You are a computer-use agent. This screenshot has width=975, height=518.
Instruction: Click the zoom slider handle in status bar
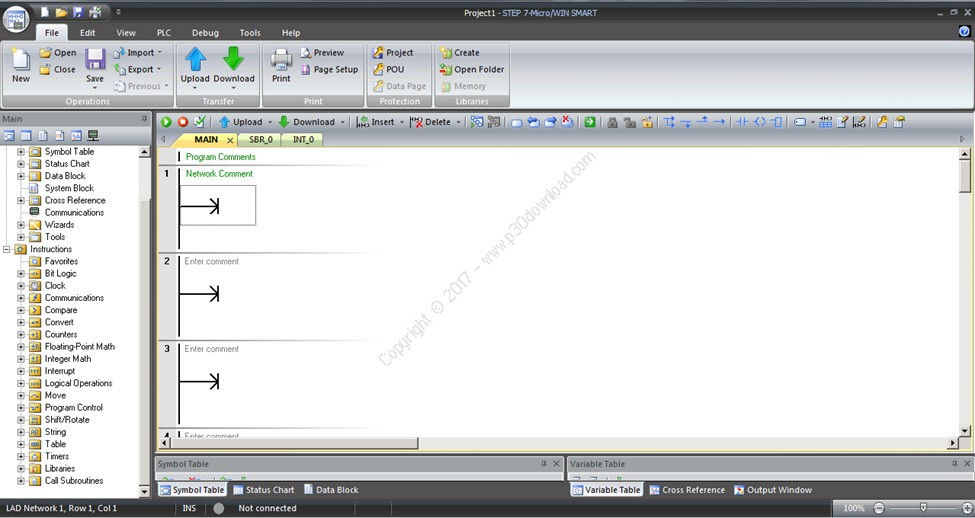click(x=923, y=508)
